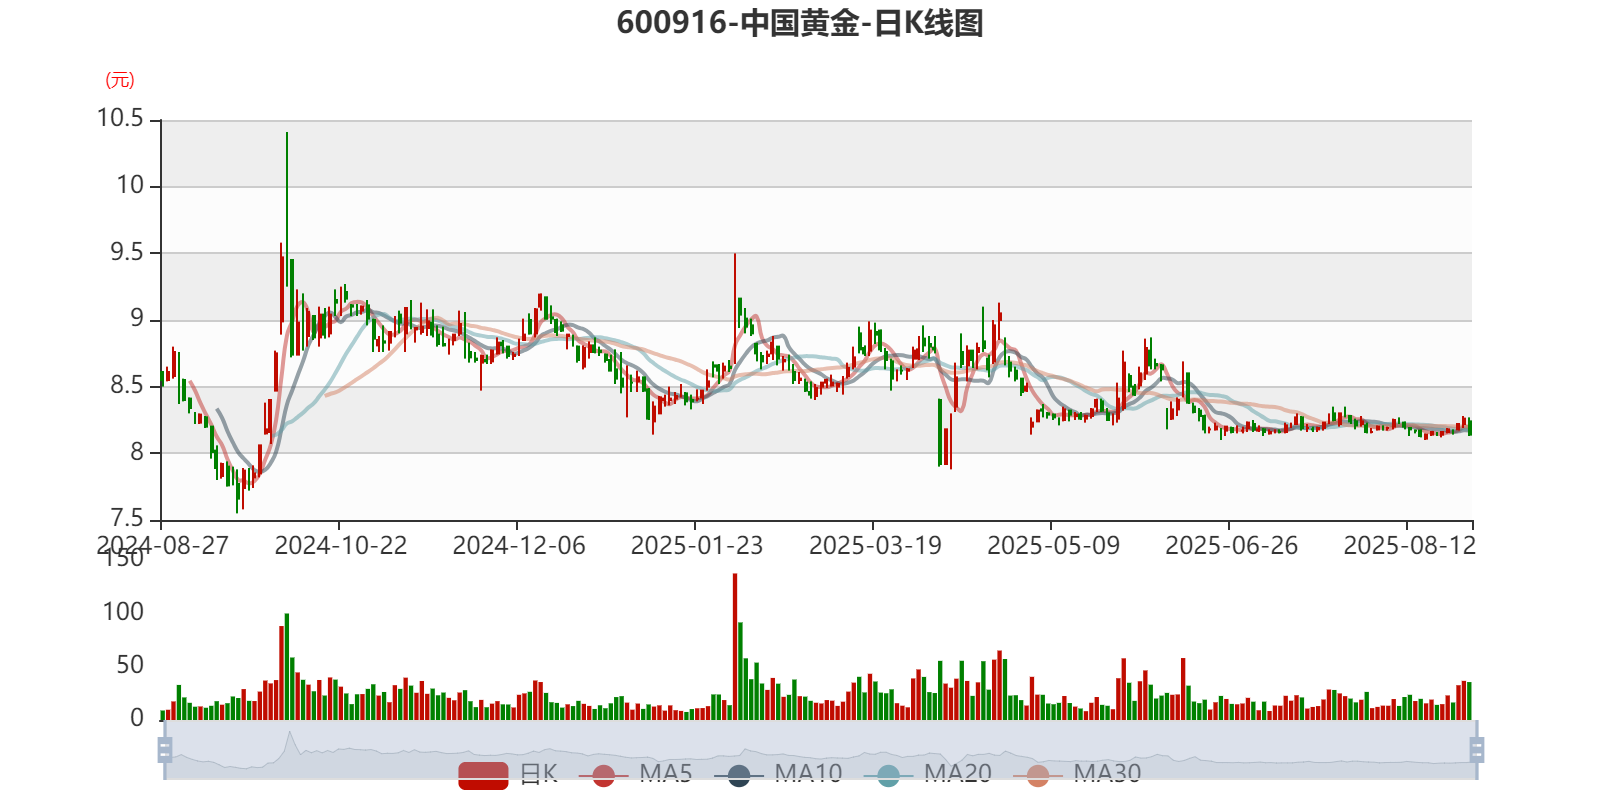The image size is (1600, 800).
Task: Click the 9.5 price axis label
Action: (127, 252)
